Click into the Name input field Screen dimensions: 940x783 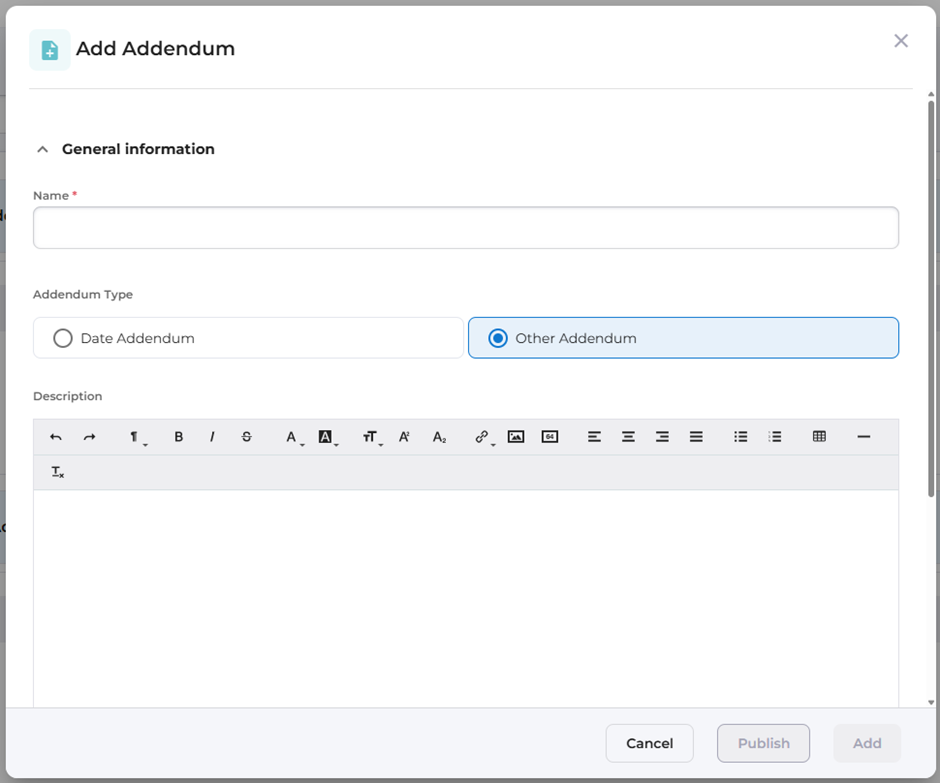pyautogui.click(x=465, y=228)
